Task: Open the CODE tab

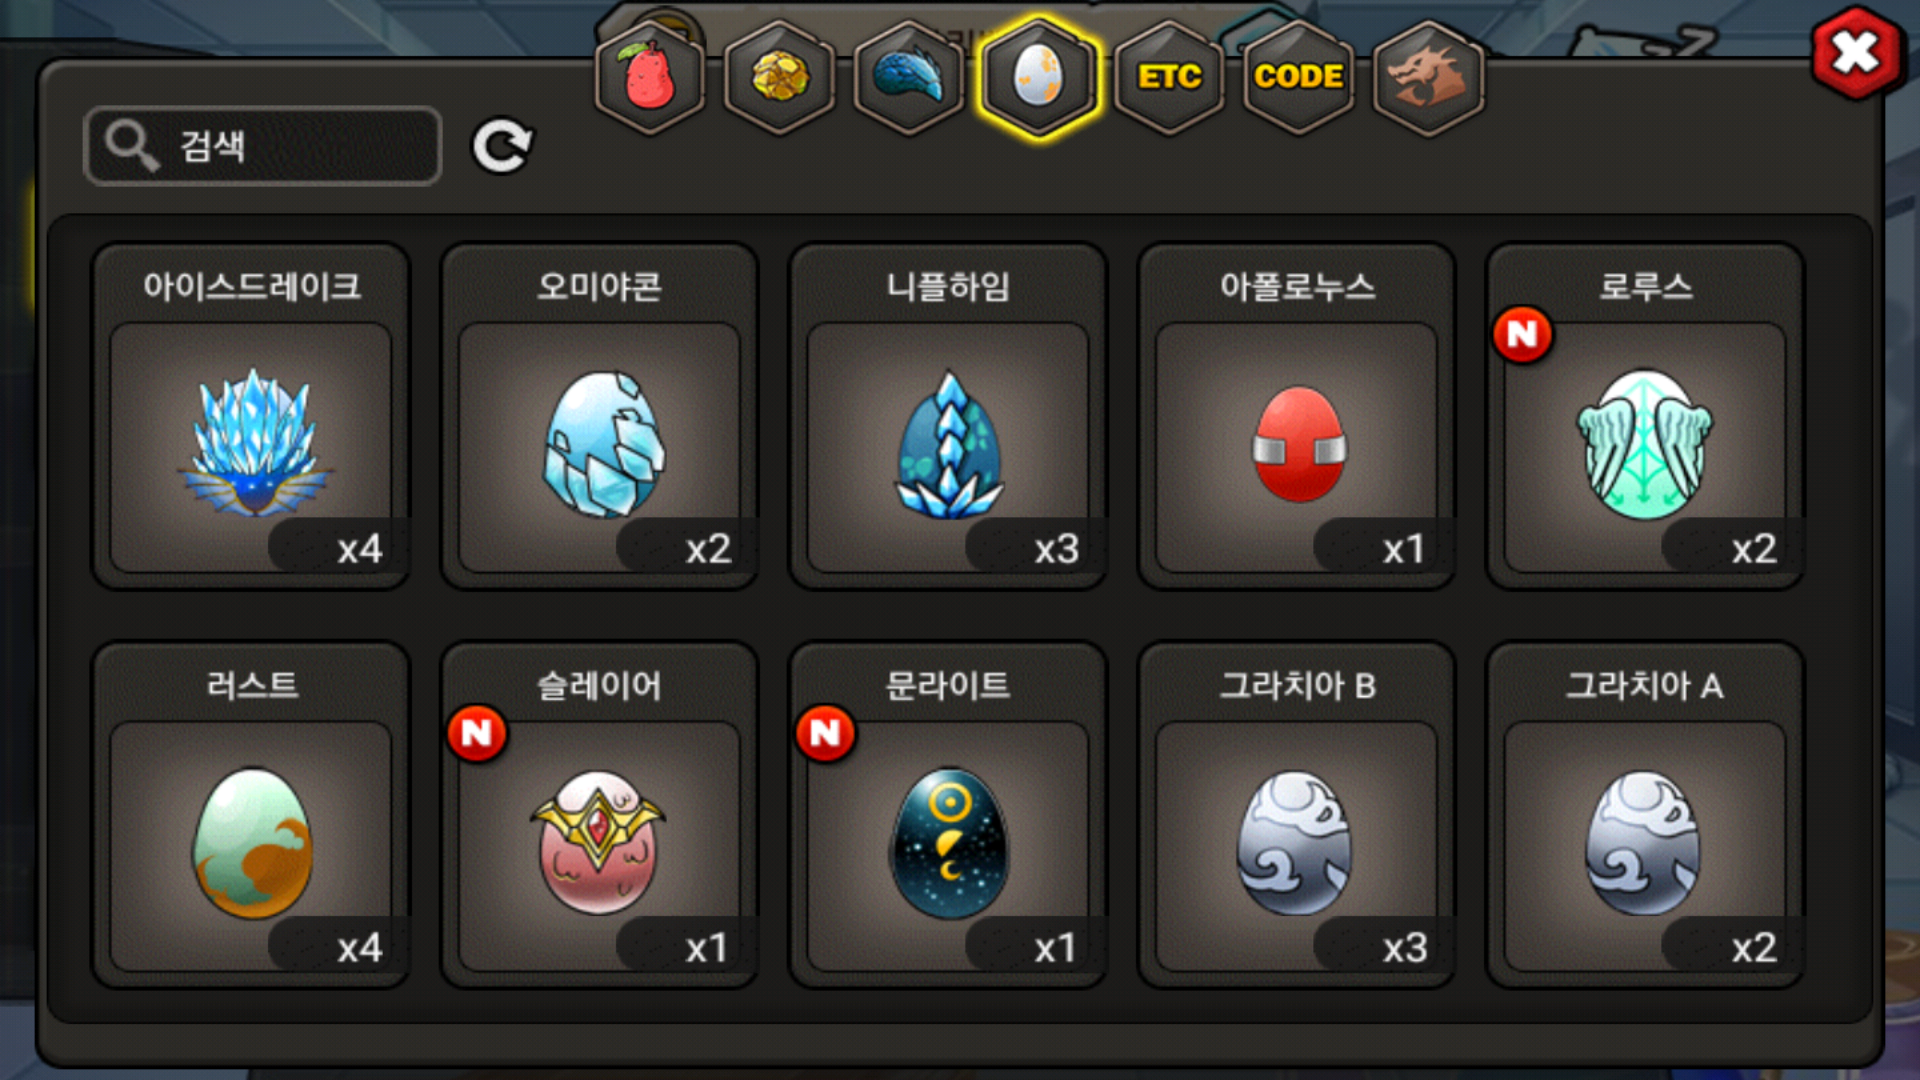Action: click(x=1298, y=77)
